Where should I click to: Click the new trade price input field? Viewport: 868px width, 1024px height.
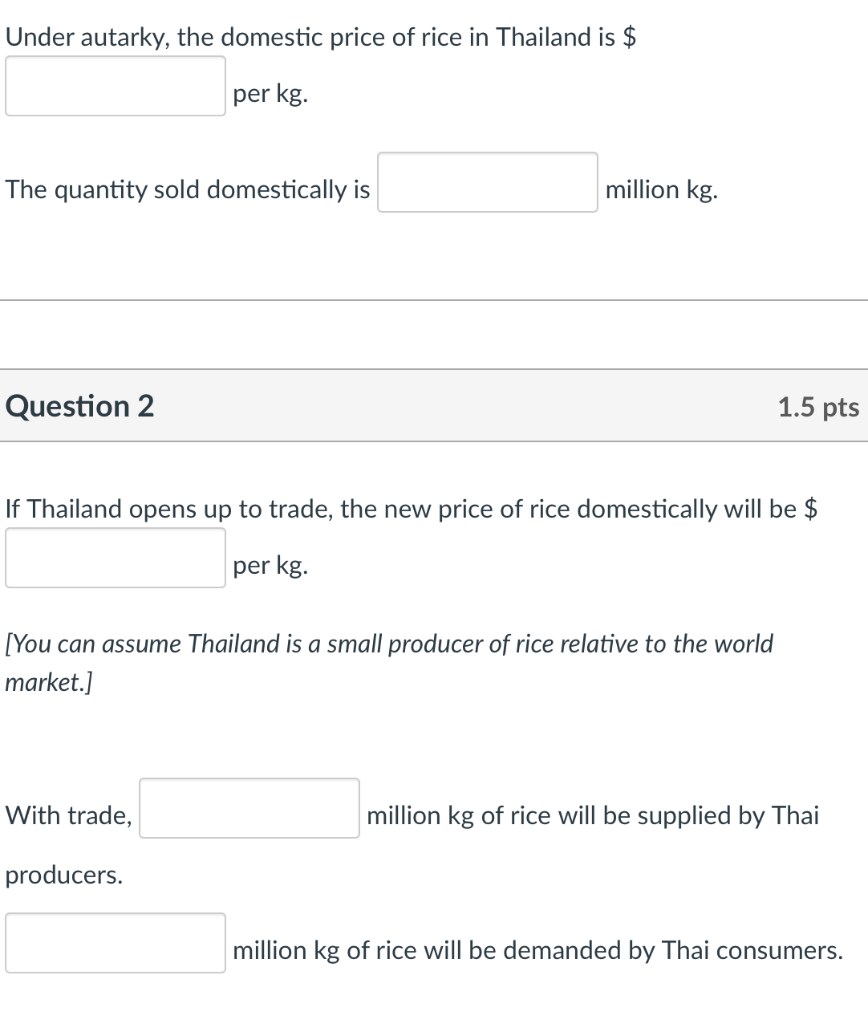point(115,555)
